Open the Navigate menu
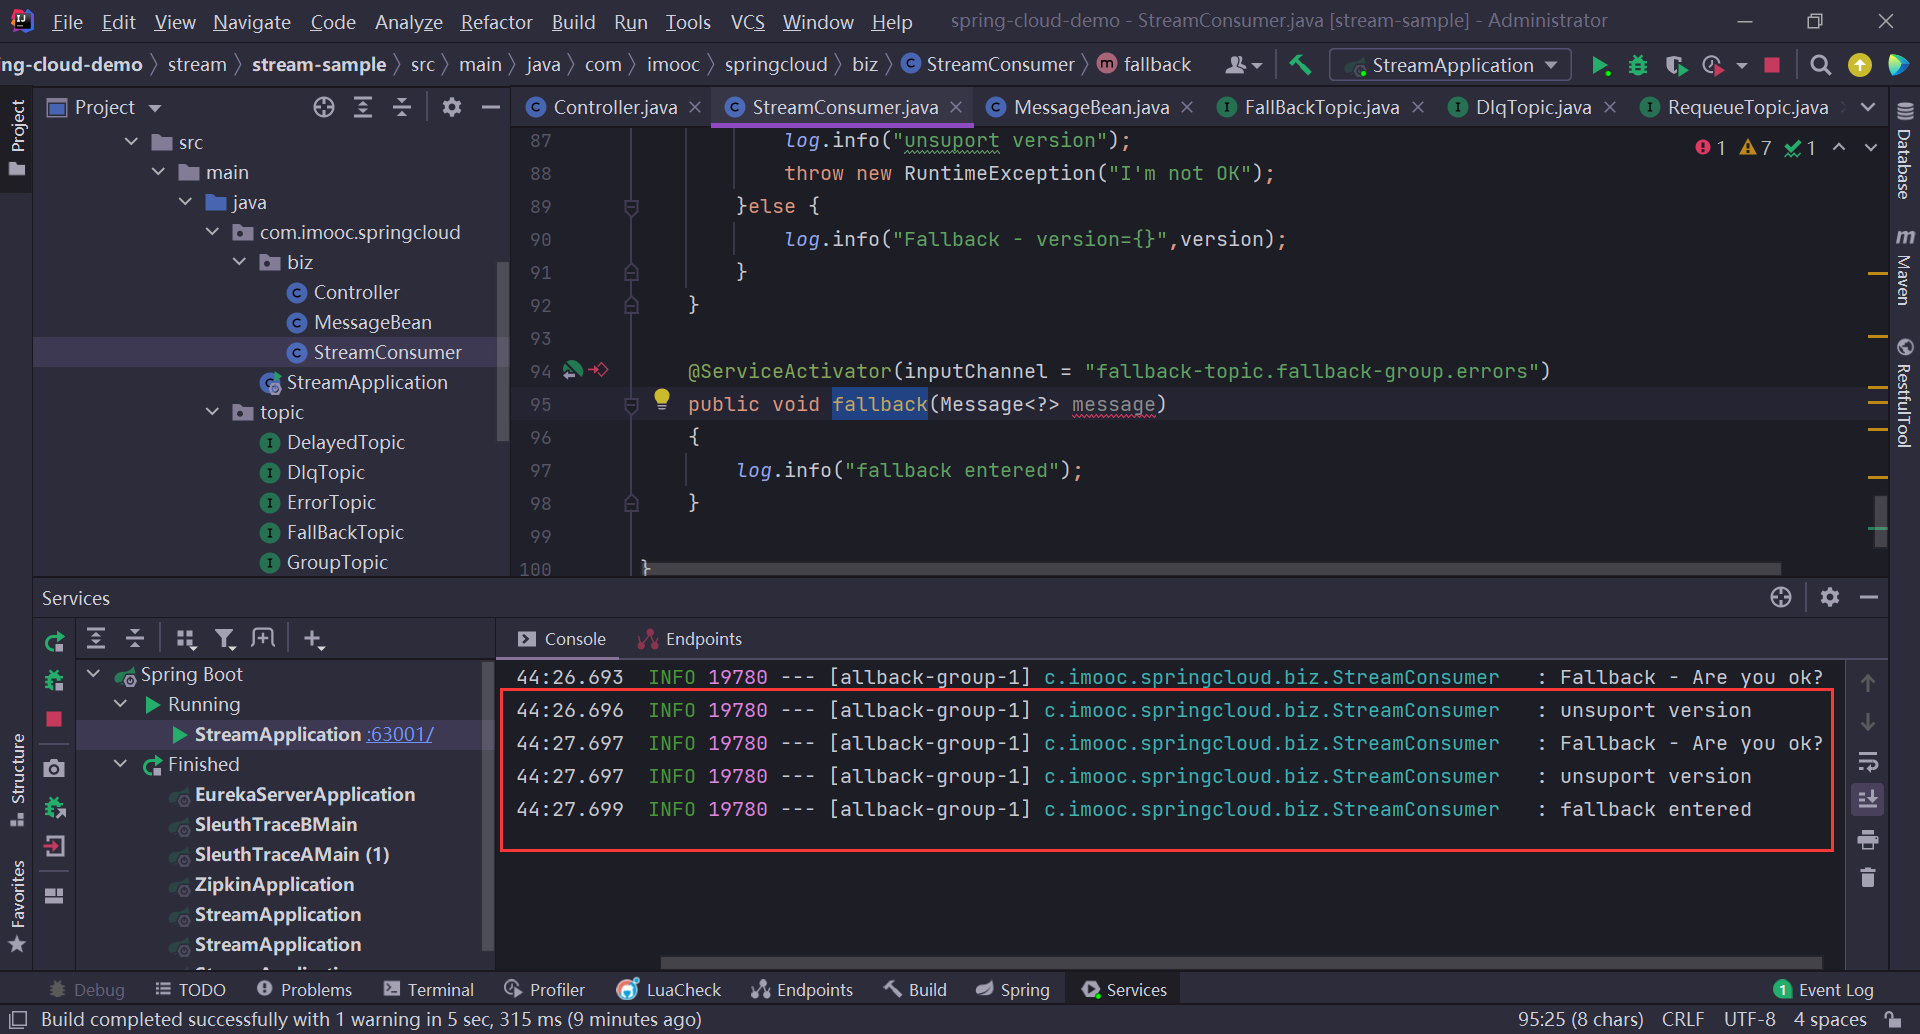The width and height of the screenshot is (1920, 1034). [x=252, y=22]
